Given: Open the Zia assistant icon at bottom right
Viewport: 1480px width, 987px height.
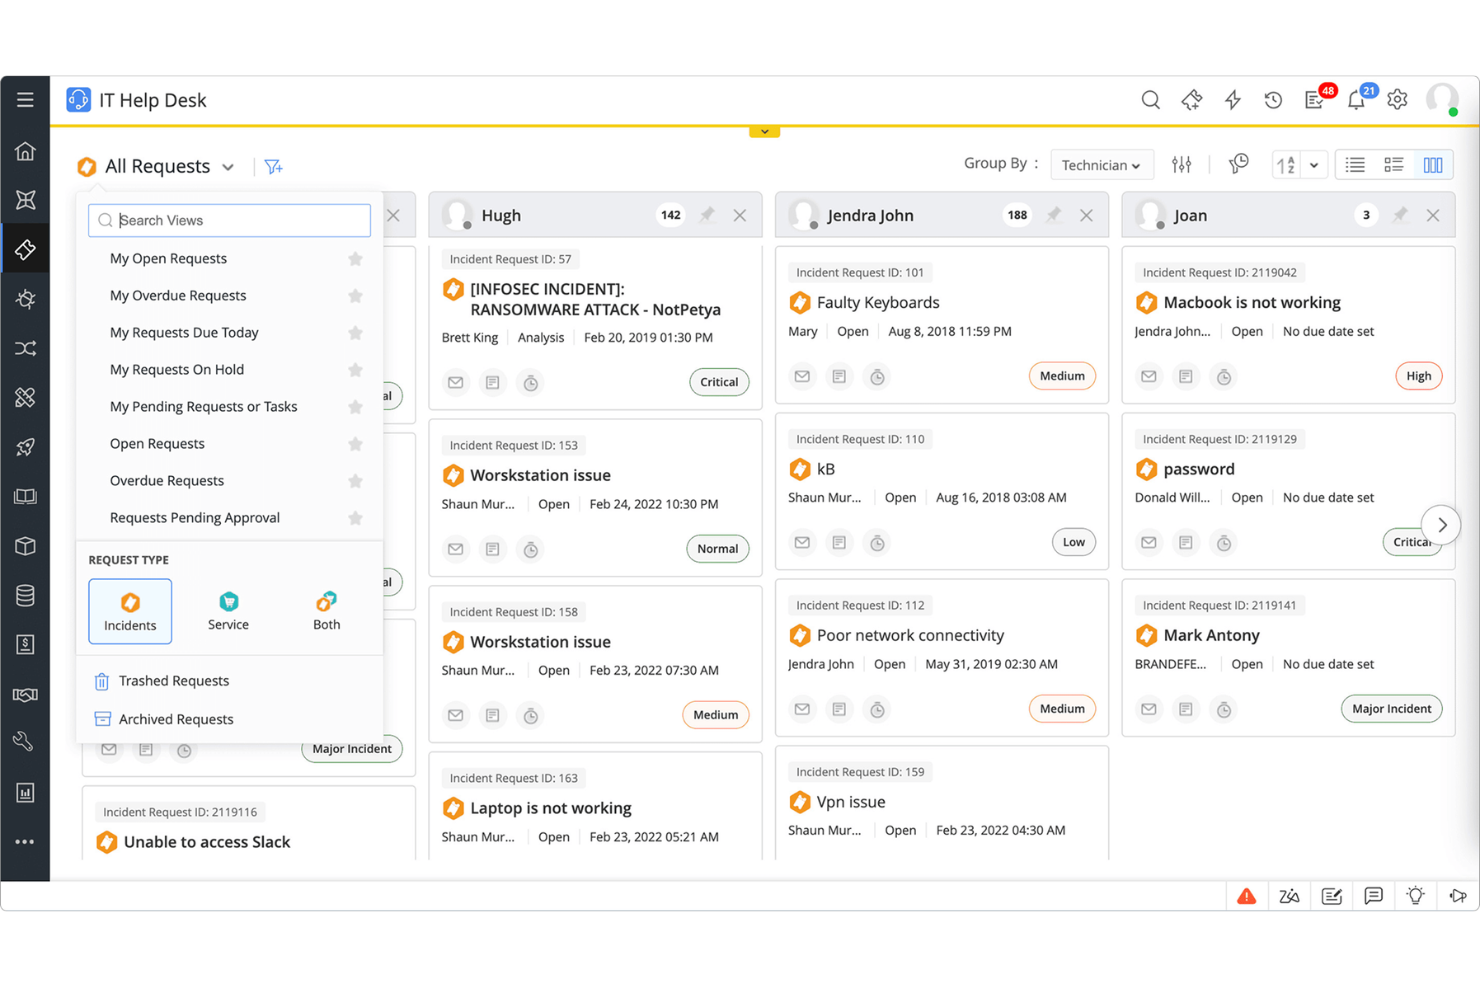Looking at the screenshot, I should point(1289,896).
